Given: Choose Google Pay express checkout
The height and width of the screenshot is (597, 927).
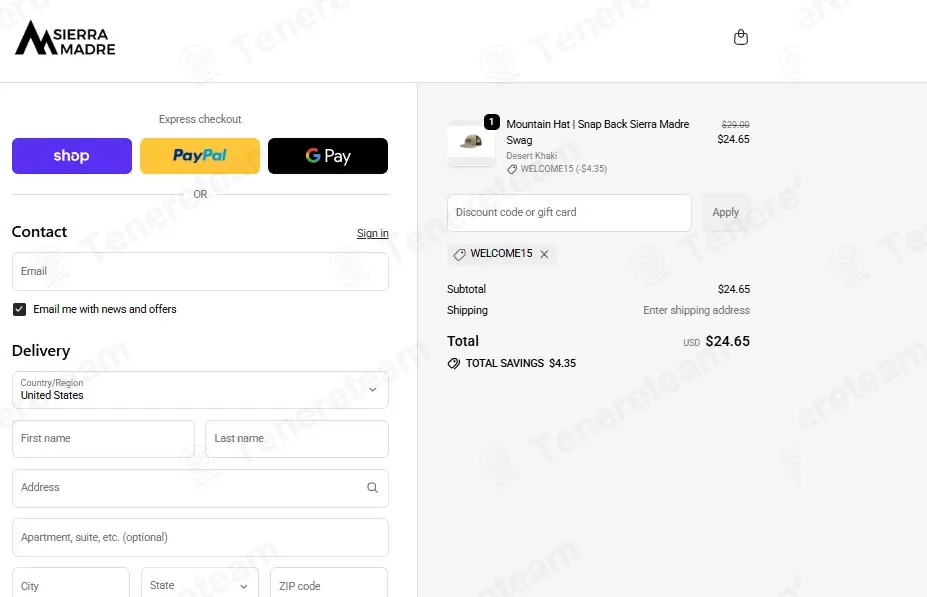Looking at the screenshot, I should [x=328, y=156].
